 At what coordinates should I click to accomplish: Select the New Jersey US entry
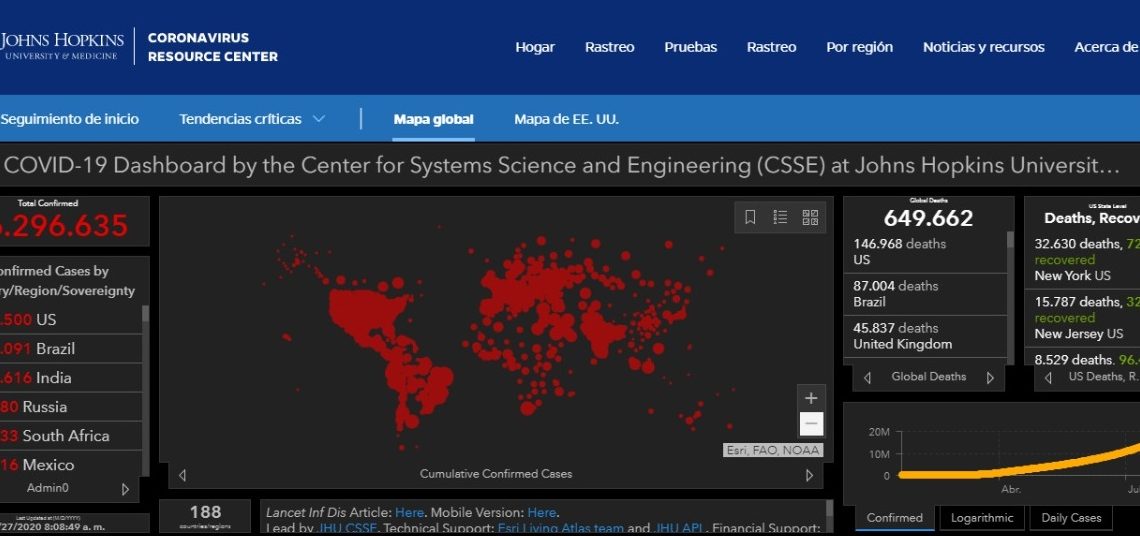tap(1083, 318)
